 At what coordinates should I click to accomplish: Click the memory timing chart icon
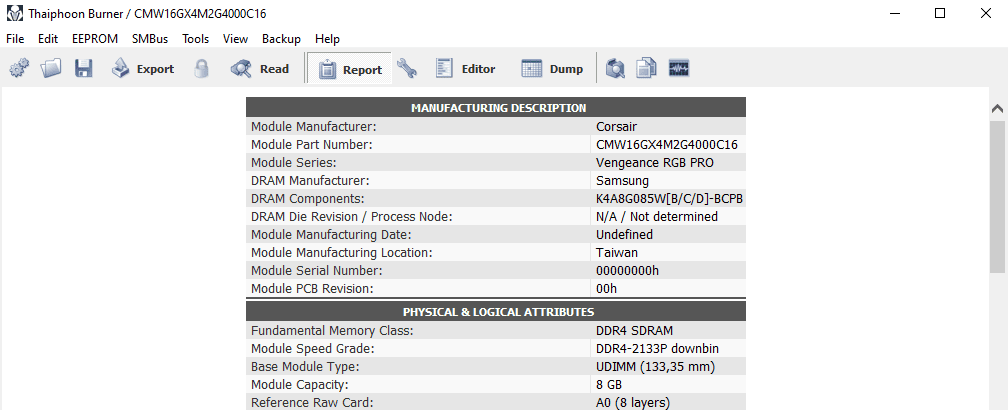(x=679, y=68)
